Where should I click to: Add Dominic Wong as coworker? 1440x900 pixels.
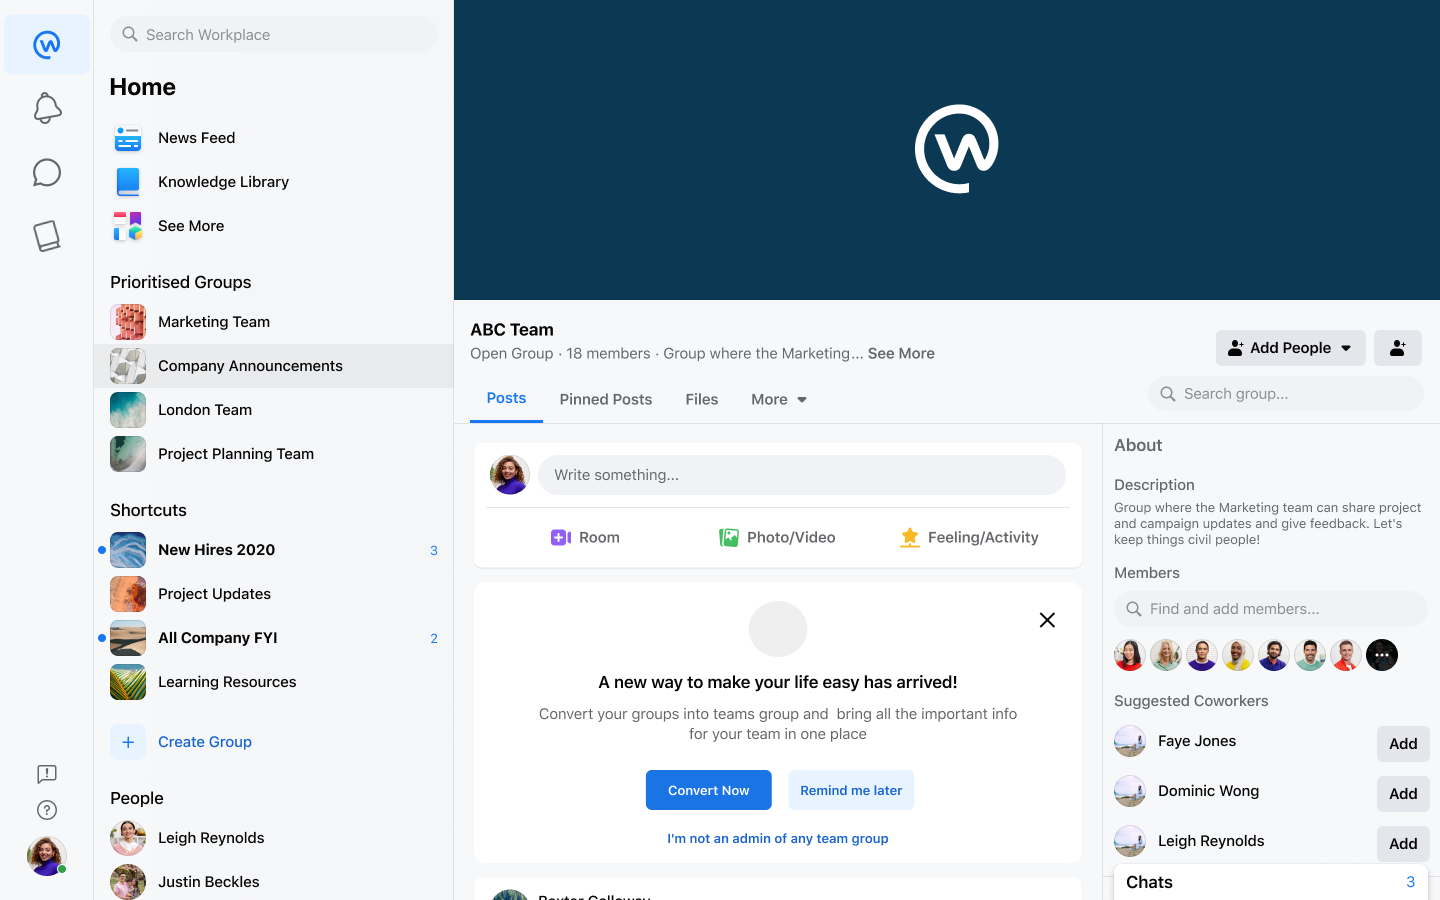(1403, 794)
